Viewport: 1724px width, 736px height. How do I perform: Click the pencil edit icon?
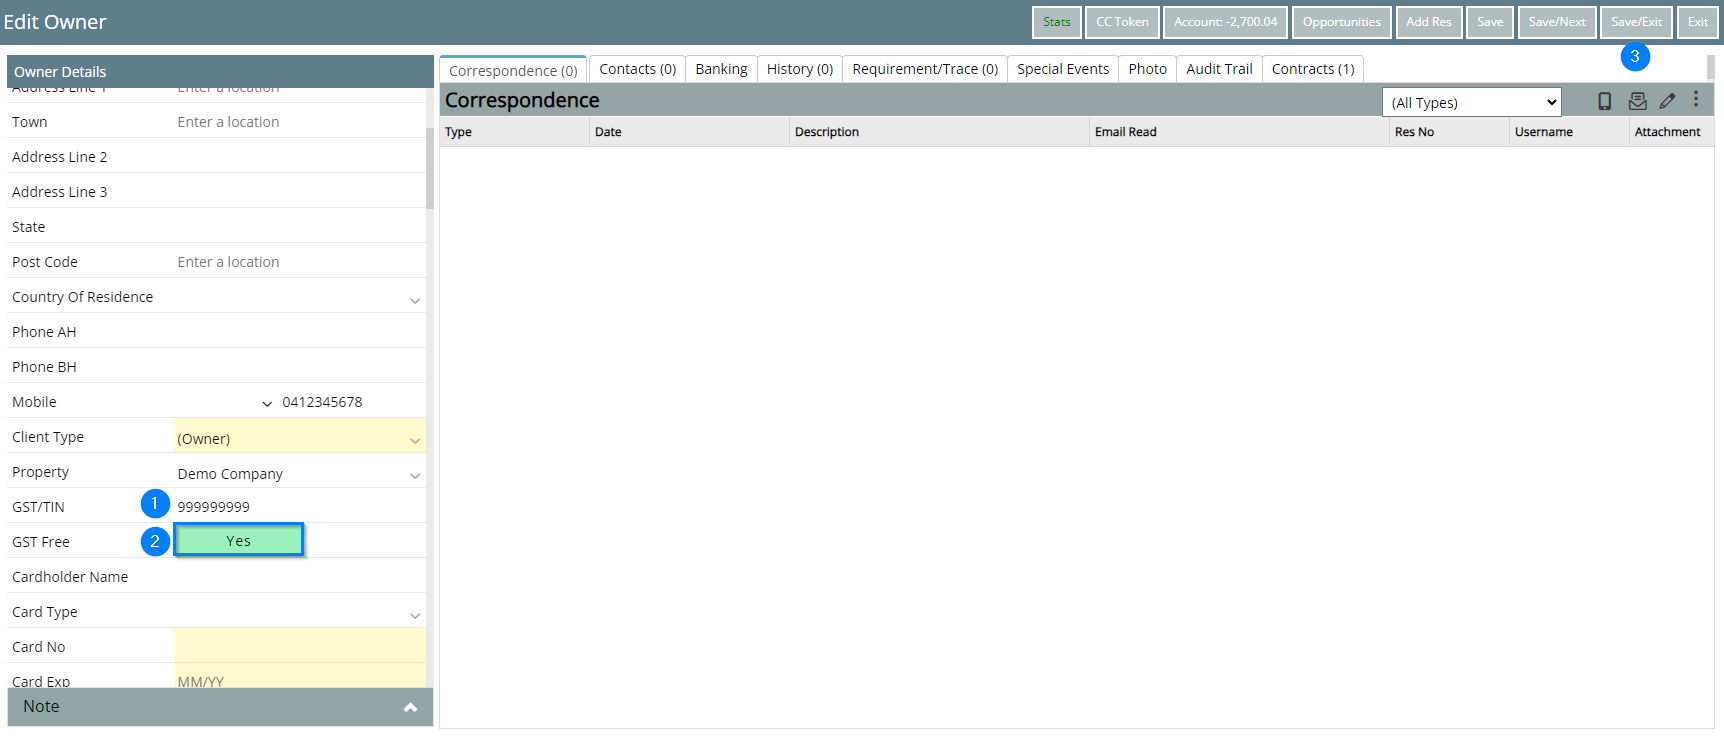[x=1667, y=101]
